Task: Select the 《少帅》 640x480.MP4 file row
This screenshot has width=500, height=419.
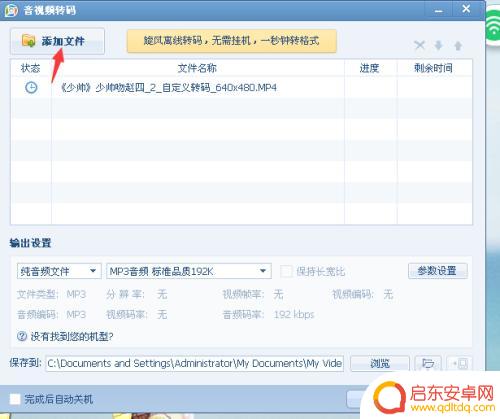Action: click(x=241, y=88)
